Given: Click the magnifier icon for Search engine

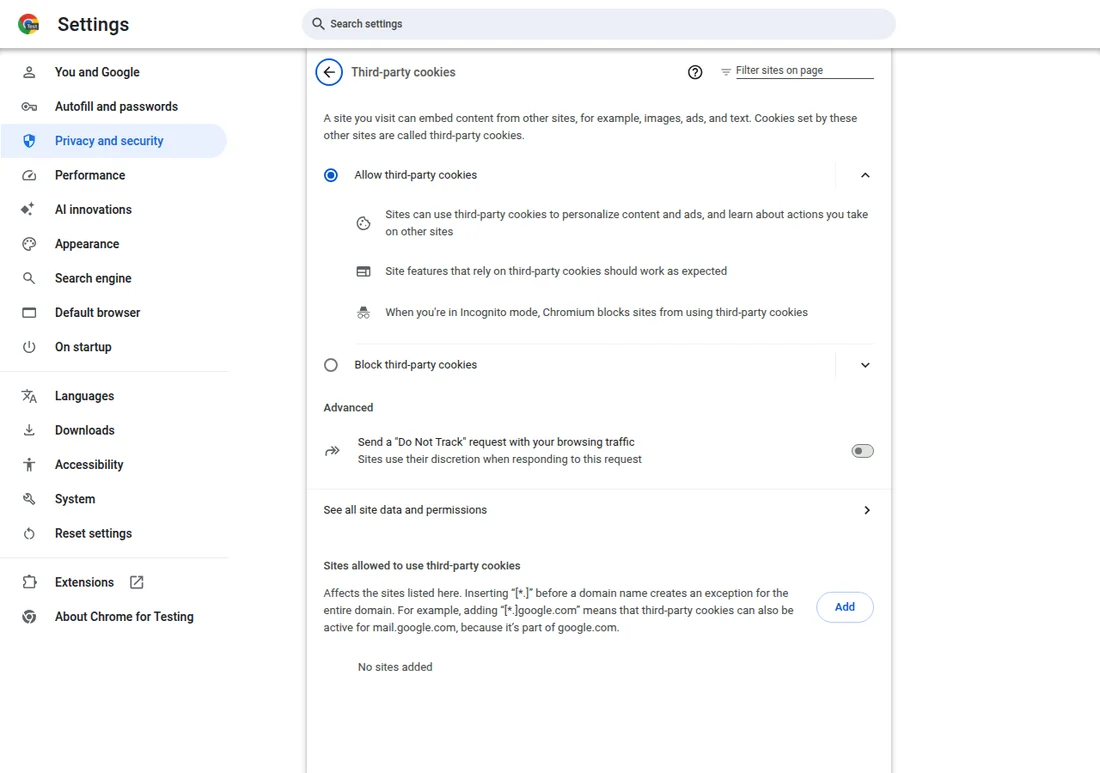Looking at the screenshot, I should (x=29, y=278).
